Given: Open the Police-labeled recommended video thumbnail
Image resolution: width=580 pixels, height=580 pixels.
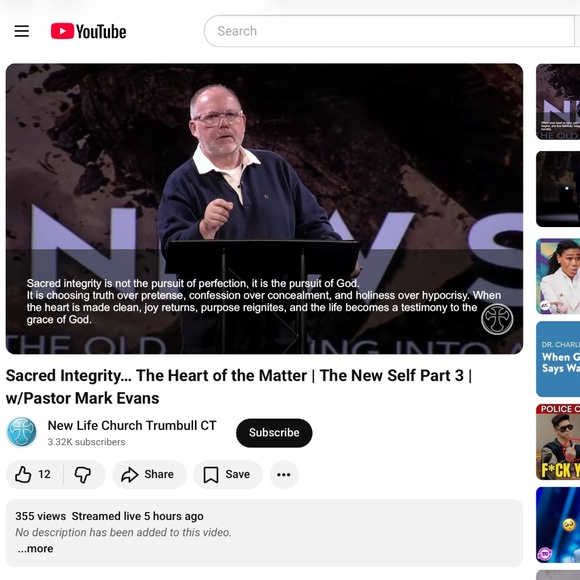Looking at the screenshot, I should coord(558,442).
